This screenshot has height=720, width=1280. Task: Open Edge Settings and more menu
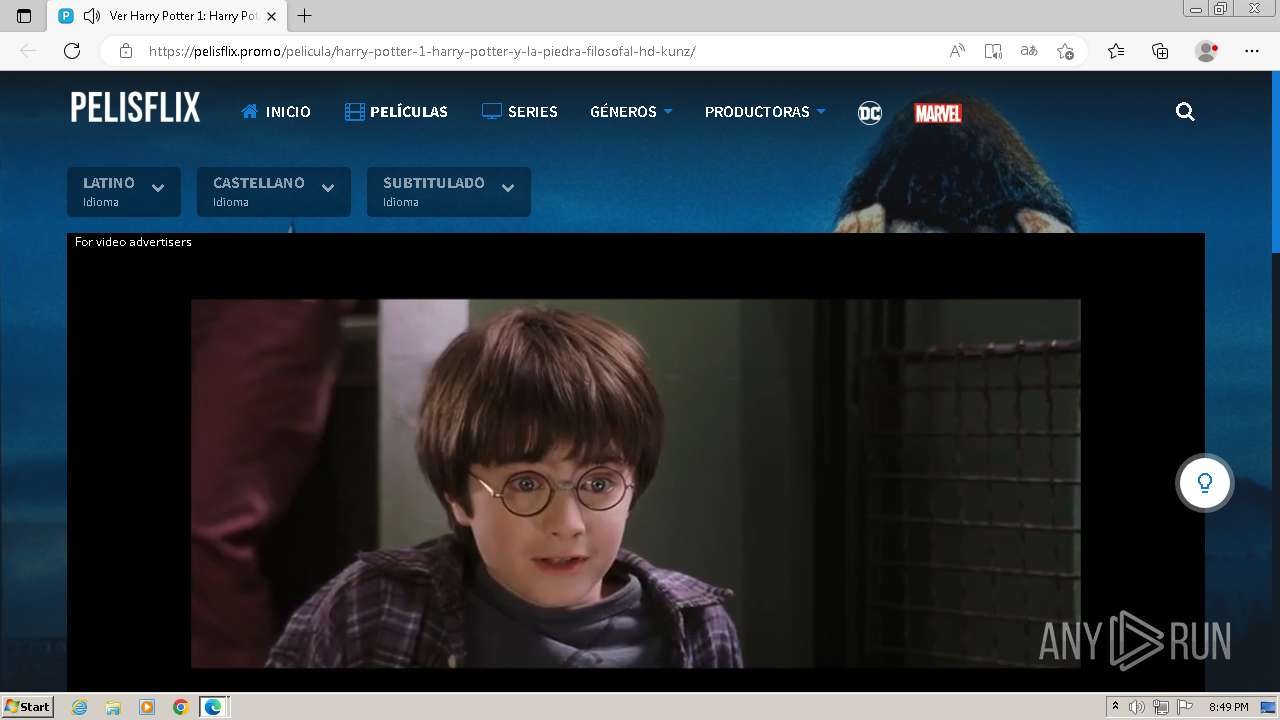click(1252, 51)
